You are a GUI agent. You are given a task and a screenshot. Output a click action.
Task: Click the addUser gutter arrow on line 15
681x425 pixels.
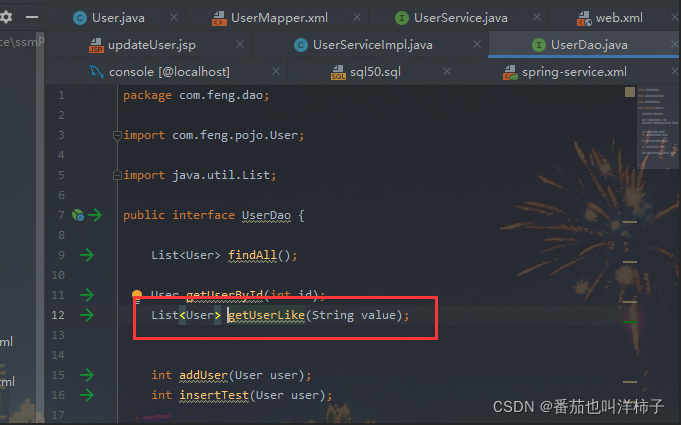click(87, 375)
